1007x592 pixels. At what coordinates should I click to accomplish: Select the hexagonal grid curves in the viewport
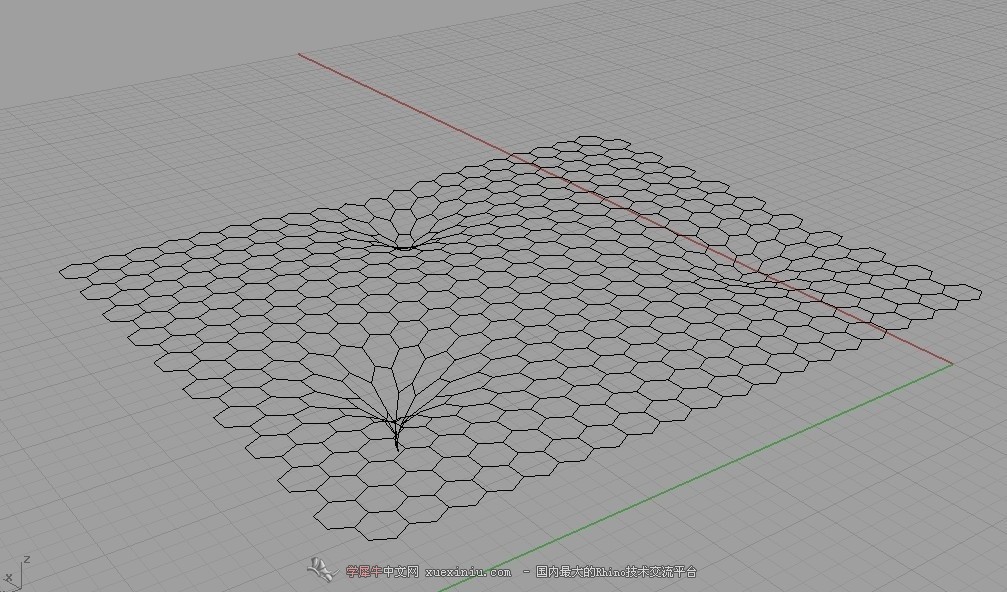521,337
